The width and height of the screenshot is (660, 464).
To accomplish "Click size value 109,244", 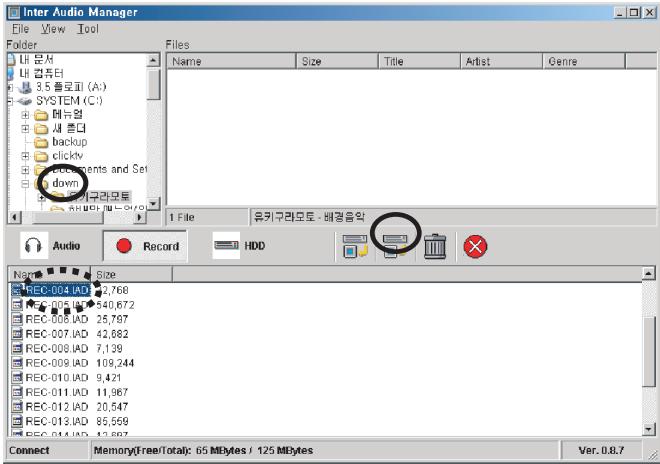I will point(115,363).
